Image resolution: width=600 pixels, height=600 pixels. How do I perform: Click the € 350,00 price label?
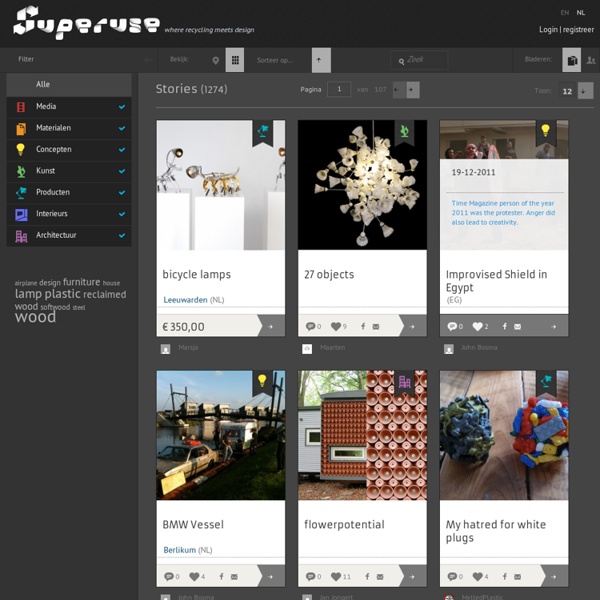[x=183, y=327]
